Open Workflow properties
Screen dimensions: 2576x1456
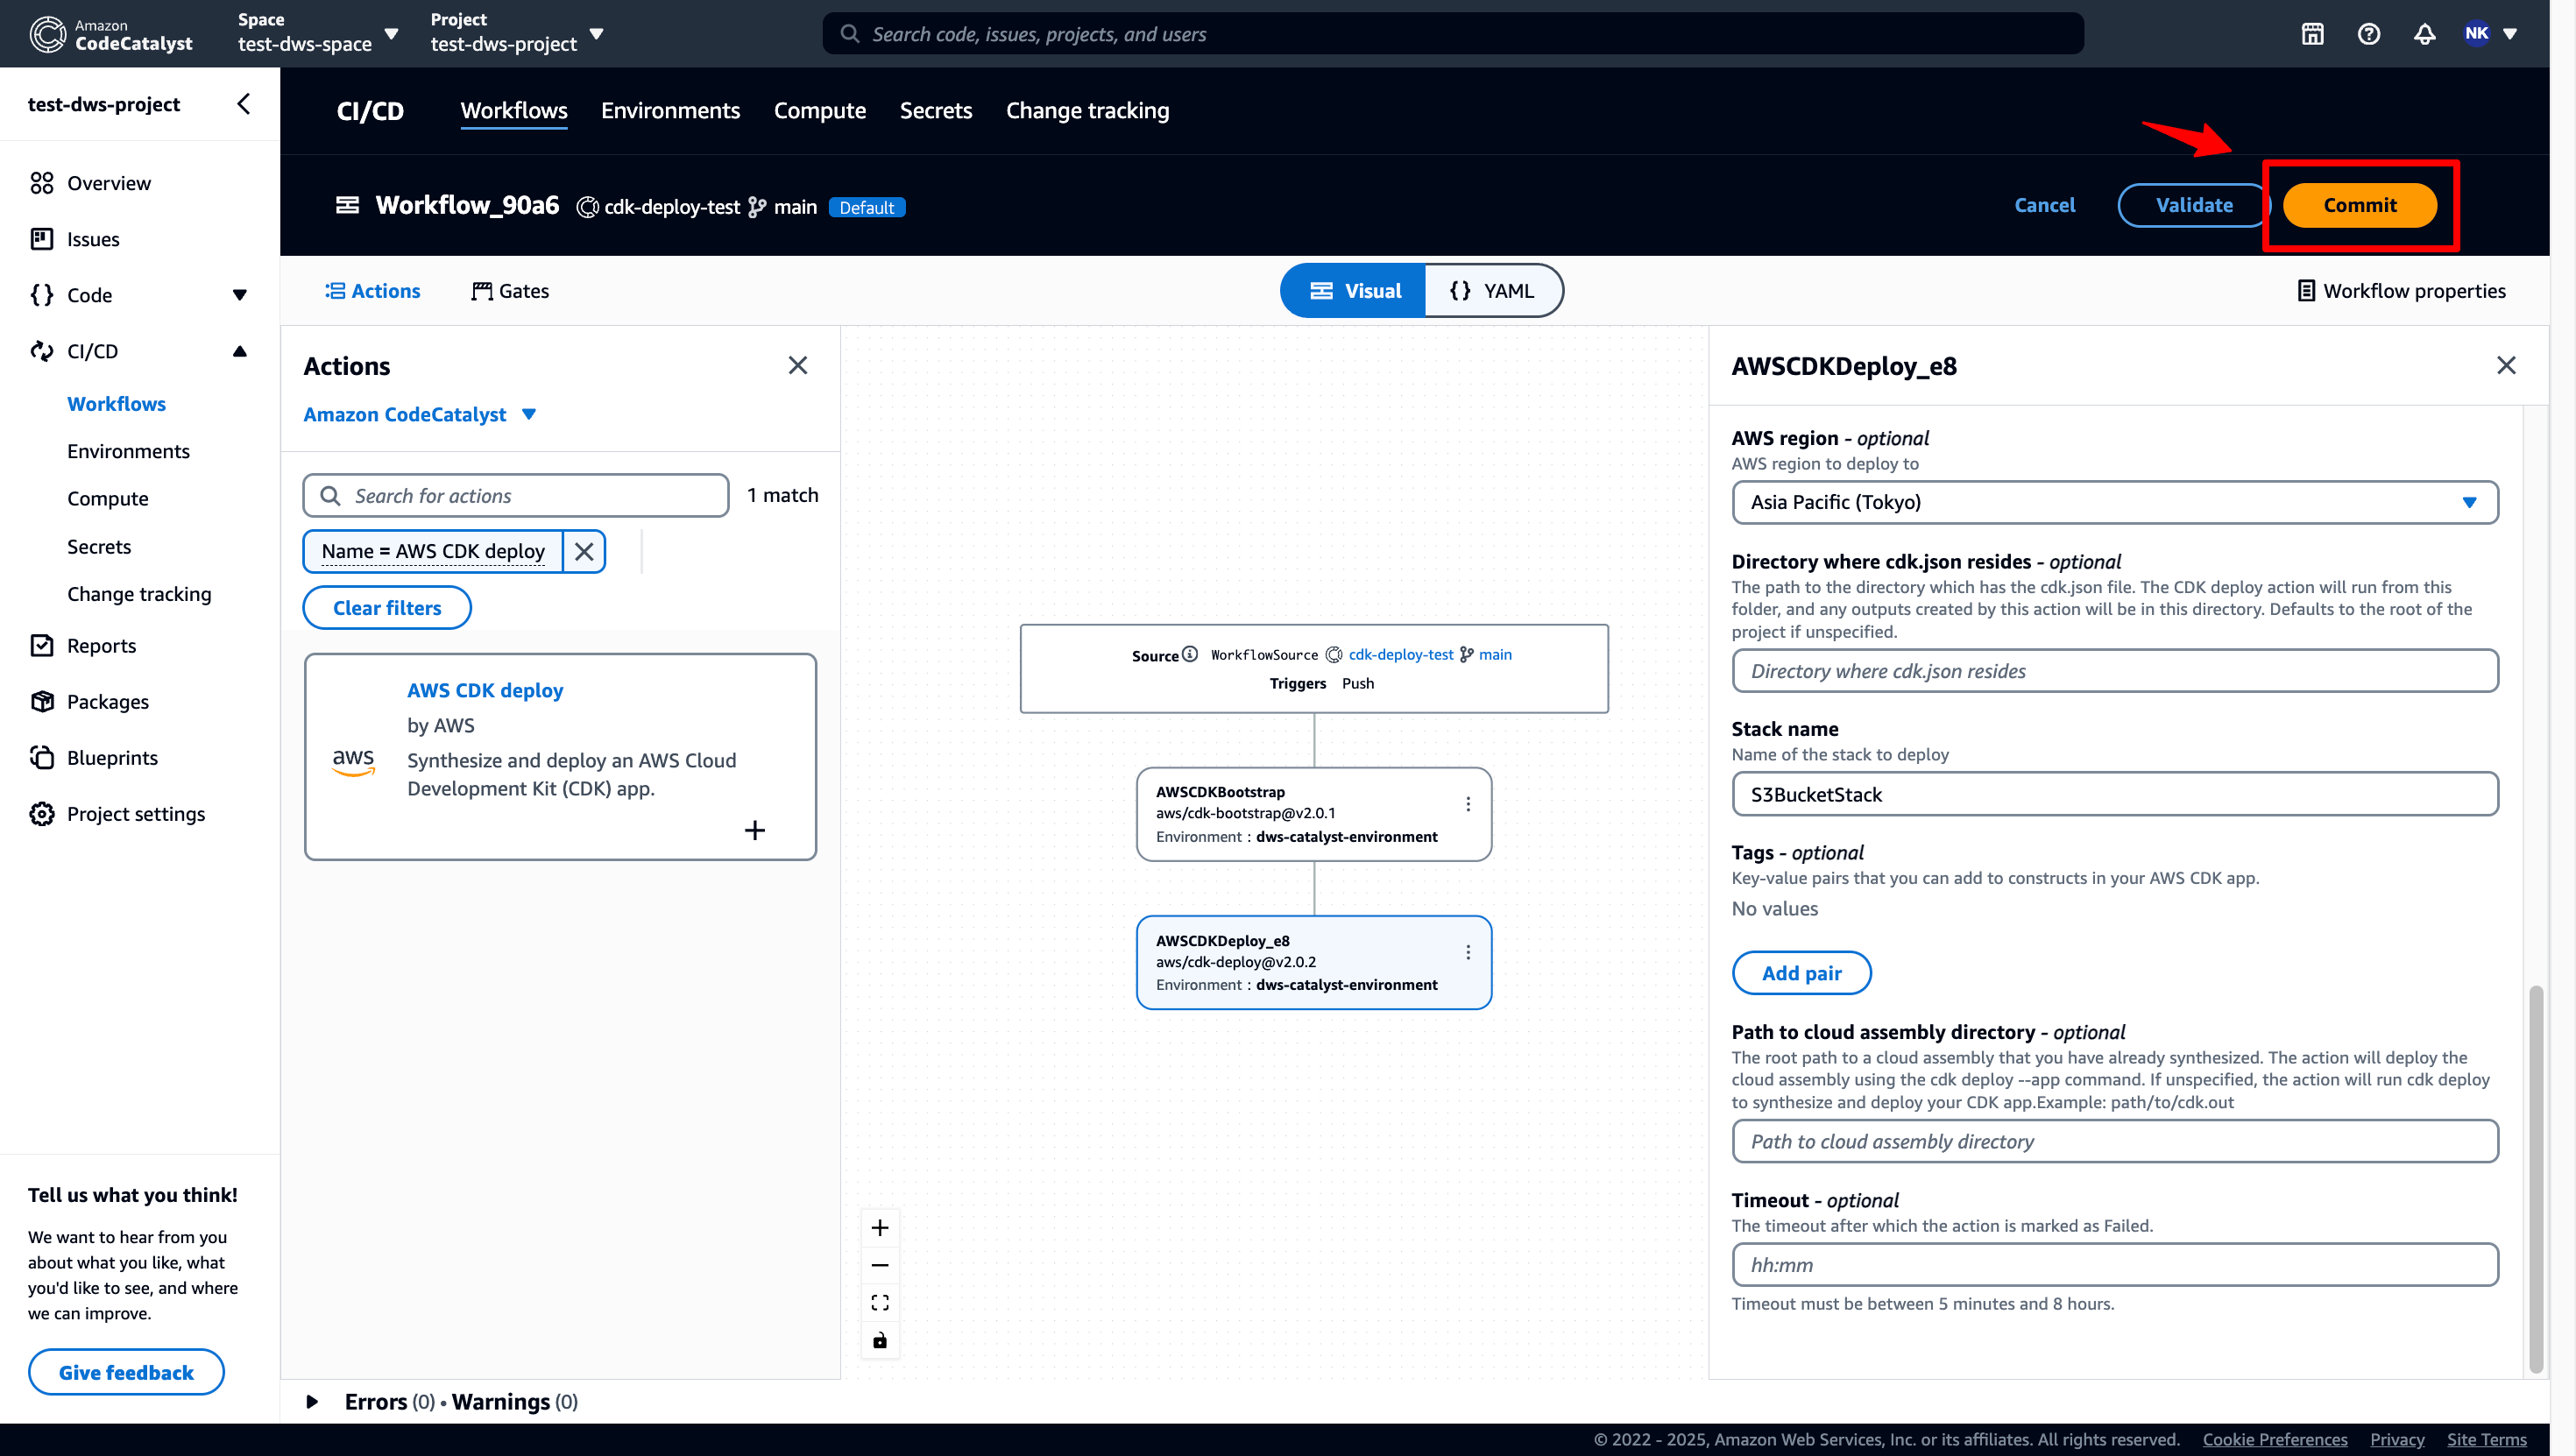click(2401, 291)
